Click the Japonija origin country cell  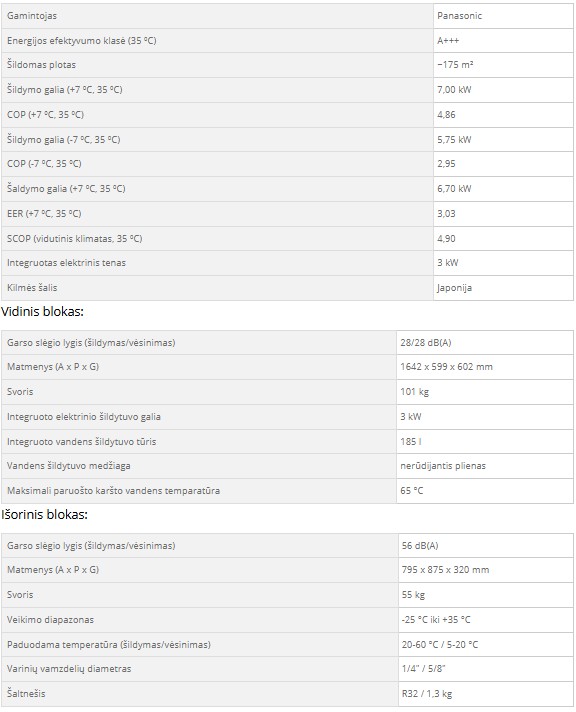[x=503, y=288]
